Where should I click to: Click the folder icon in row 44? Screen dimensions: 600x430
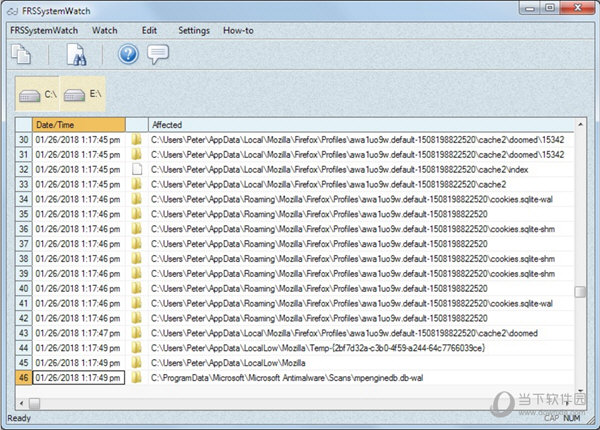pos(137,347)
